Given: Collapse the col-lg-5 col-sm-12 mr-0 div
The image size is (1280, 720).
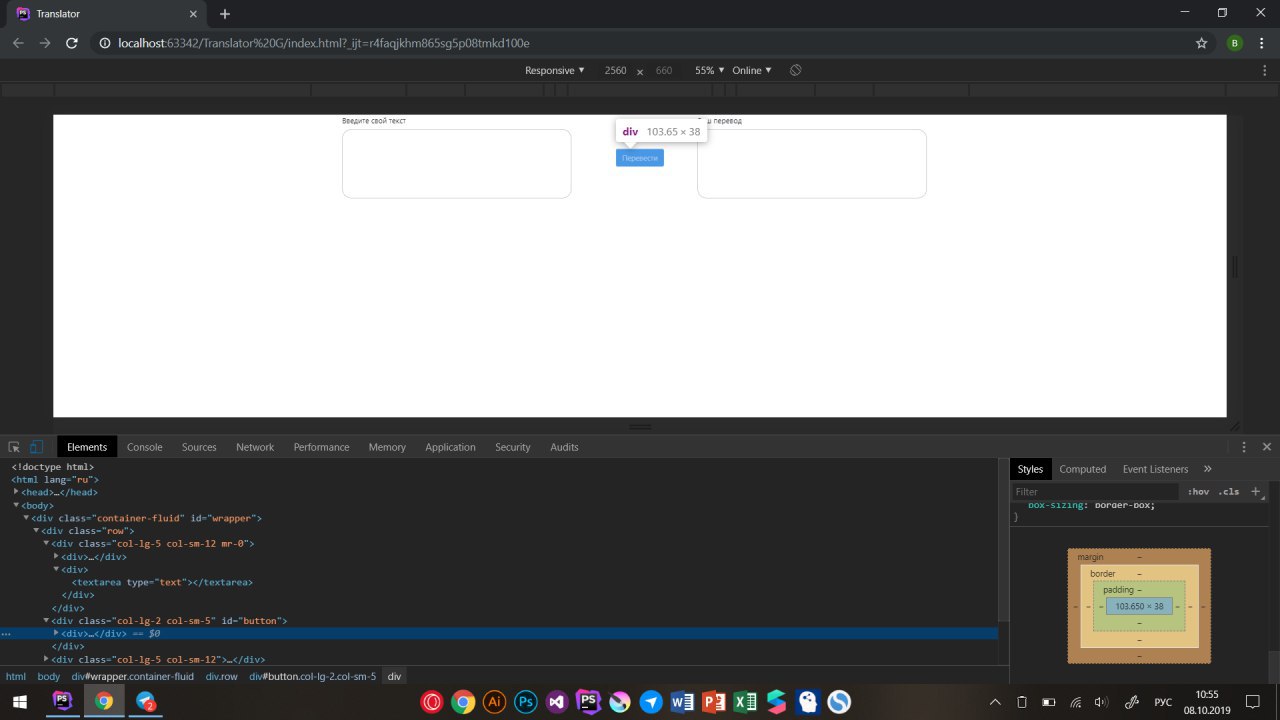Looking at the screenshot, I should coord(46,544).
